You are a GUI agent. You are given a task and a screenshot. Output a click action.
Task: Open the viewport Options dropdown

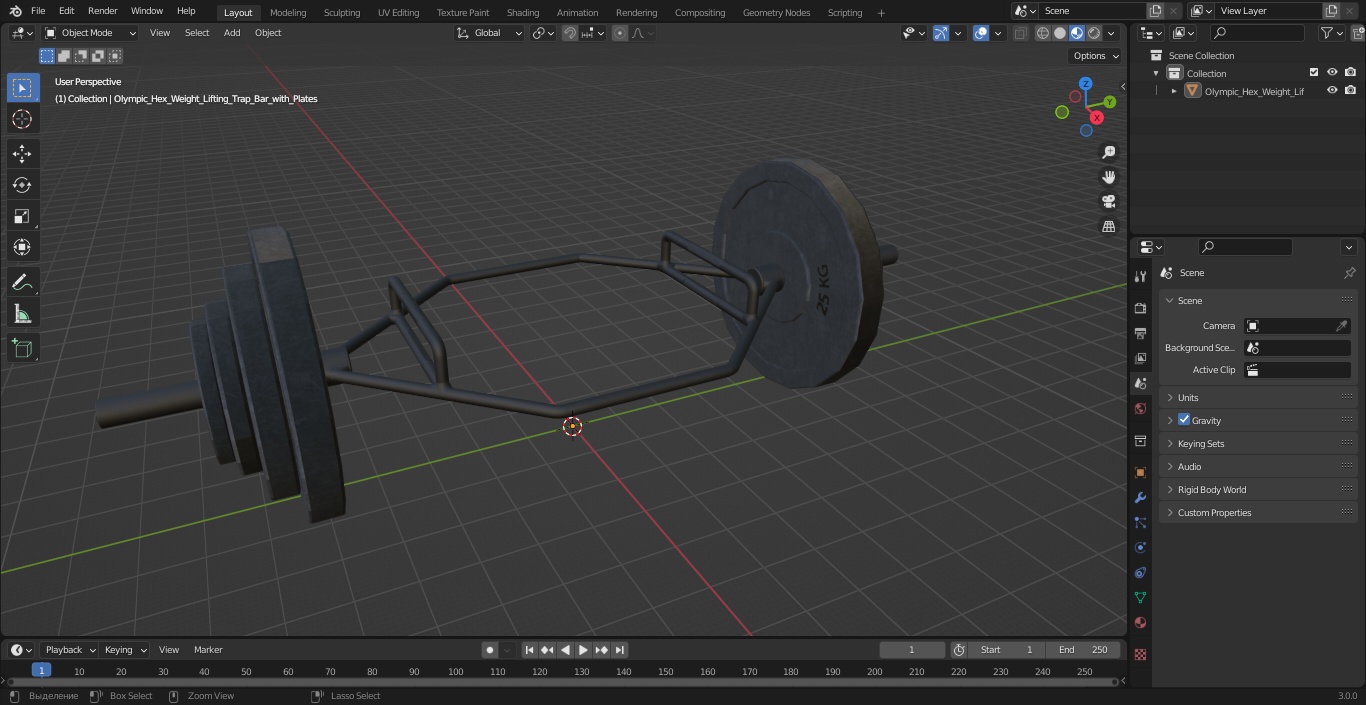(1095, 56)
